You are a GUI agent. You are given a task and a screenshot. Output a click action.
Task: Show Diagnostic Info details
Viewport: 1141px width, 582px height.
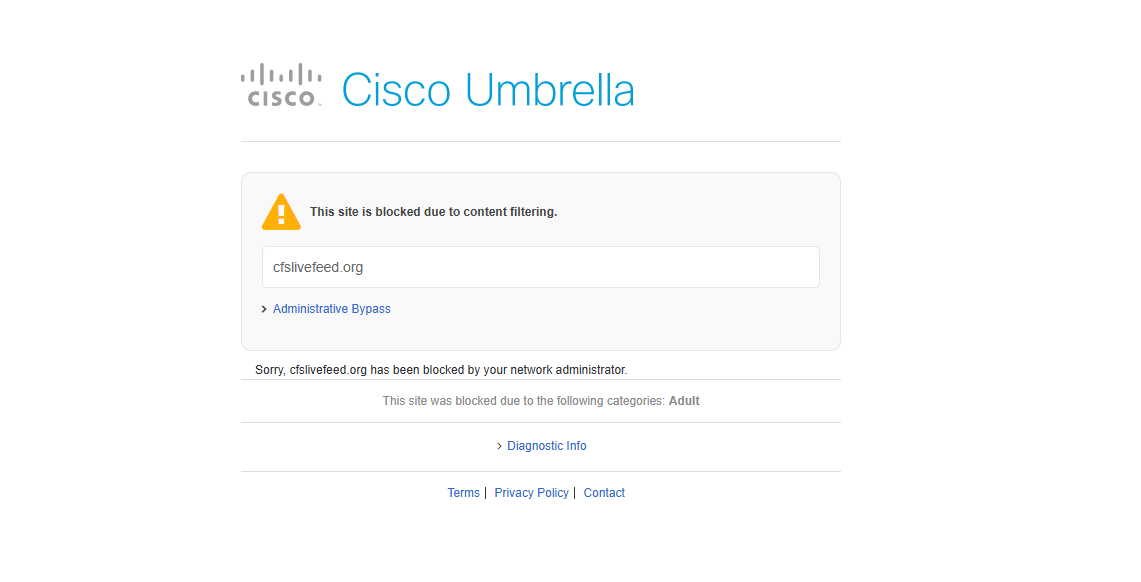(546, 445)
